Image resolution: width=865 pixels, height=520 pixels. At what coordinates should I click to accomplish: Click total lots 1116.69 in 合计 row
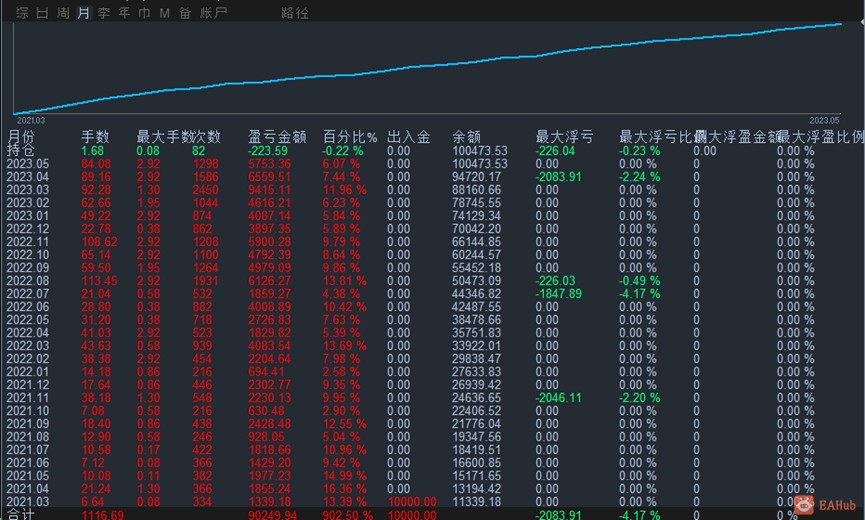pos(103,515)
